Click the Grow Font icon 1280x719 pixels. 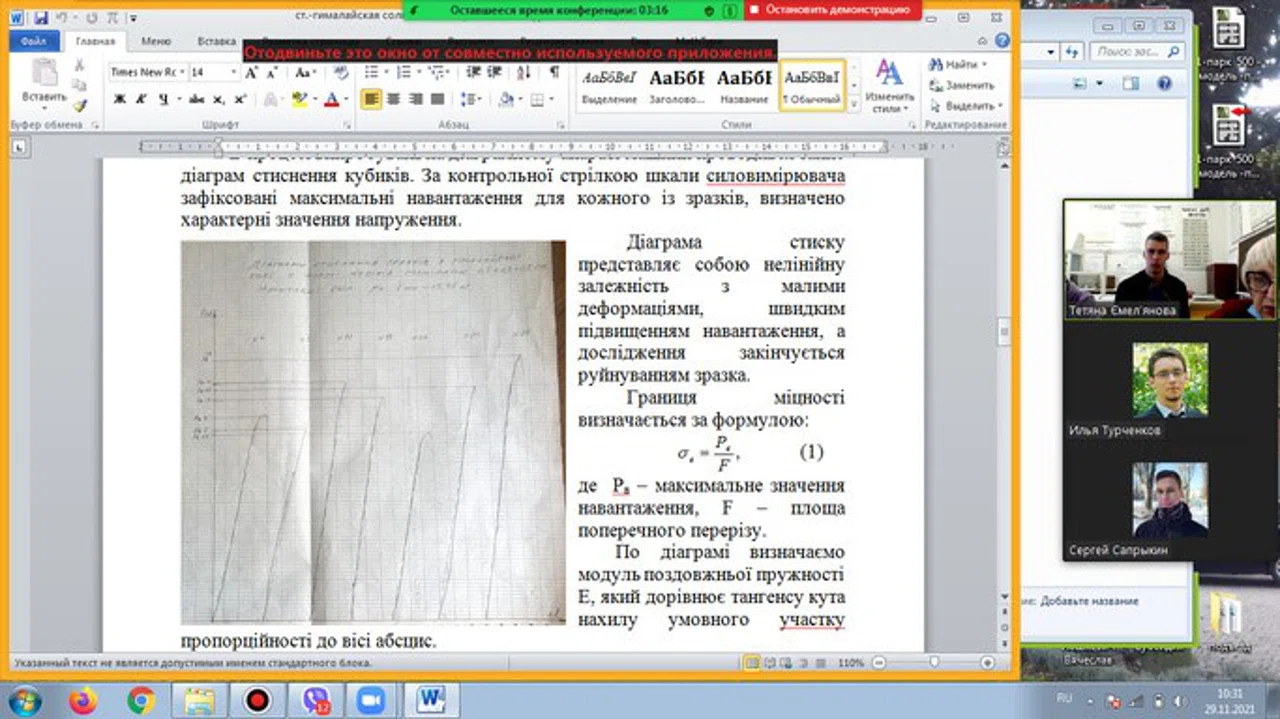pos(251,72)
